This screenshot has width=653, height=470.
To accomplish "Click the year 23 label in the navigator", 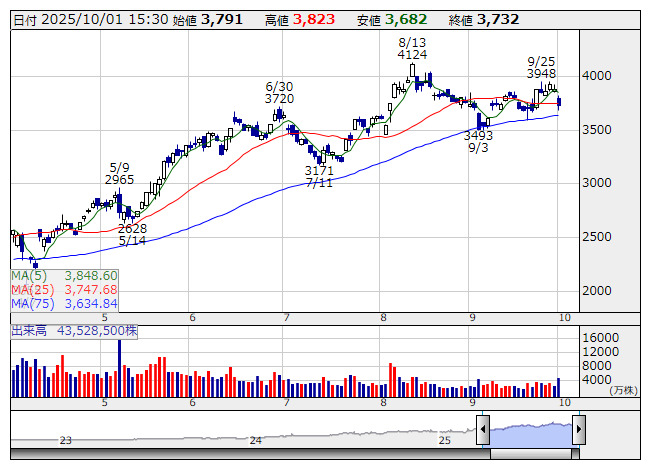I will coord(65,440).
